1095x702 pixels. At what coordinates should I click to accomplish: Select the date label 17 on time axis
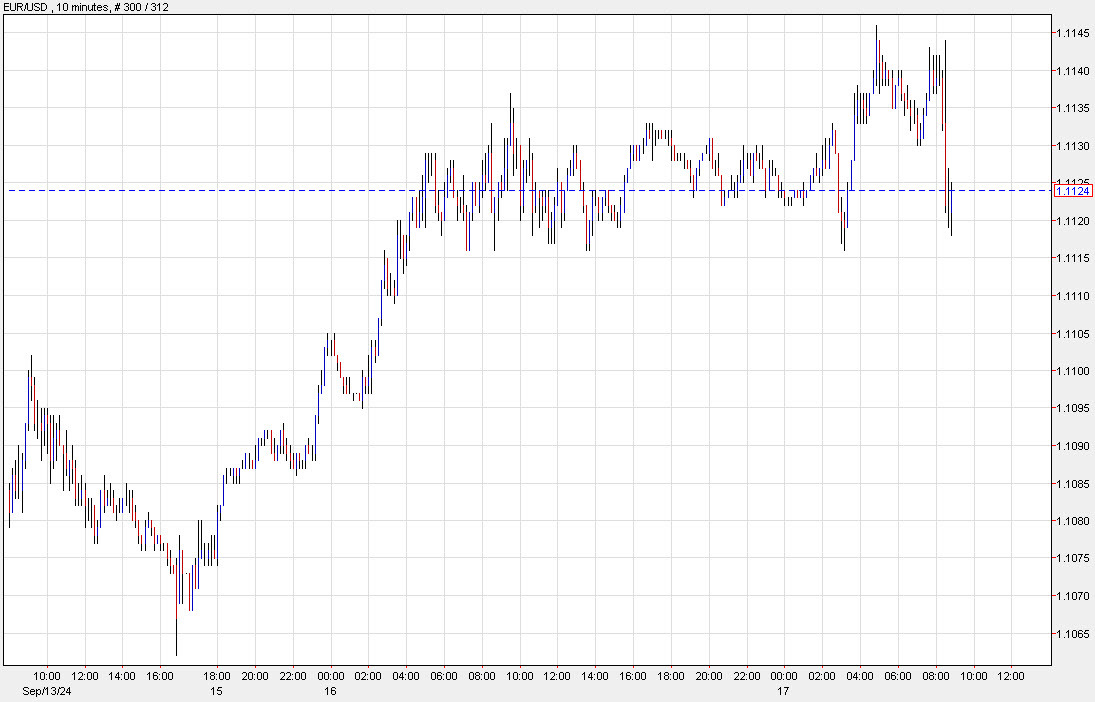[x=784, y=691]
